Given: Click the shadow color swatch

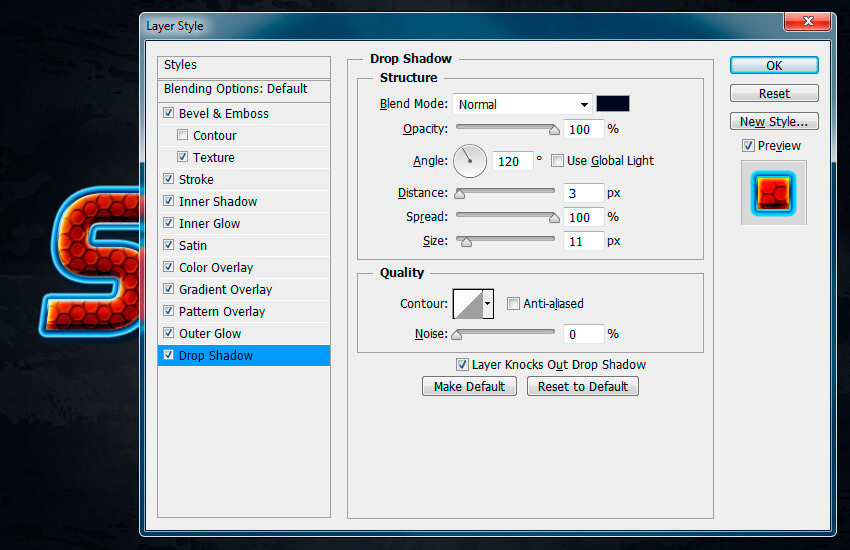Looking at the screenshot, I should pyautogui.click(x=612, y=104).
